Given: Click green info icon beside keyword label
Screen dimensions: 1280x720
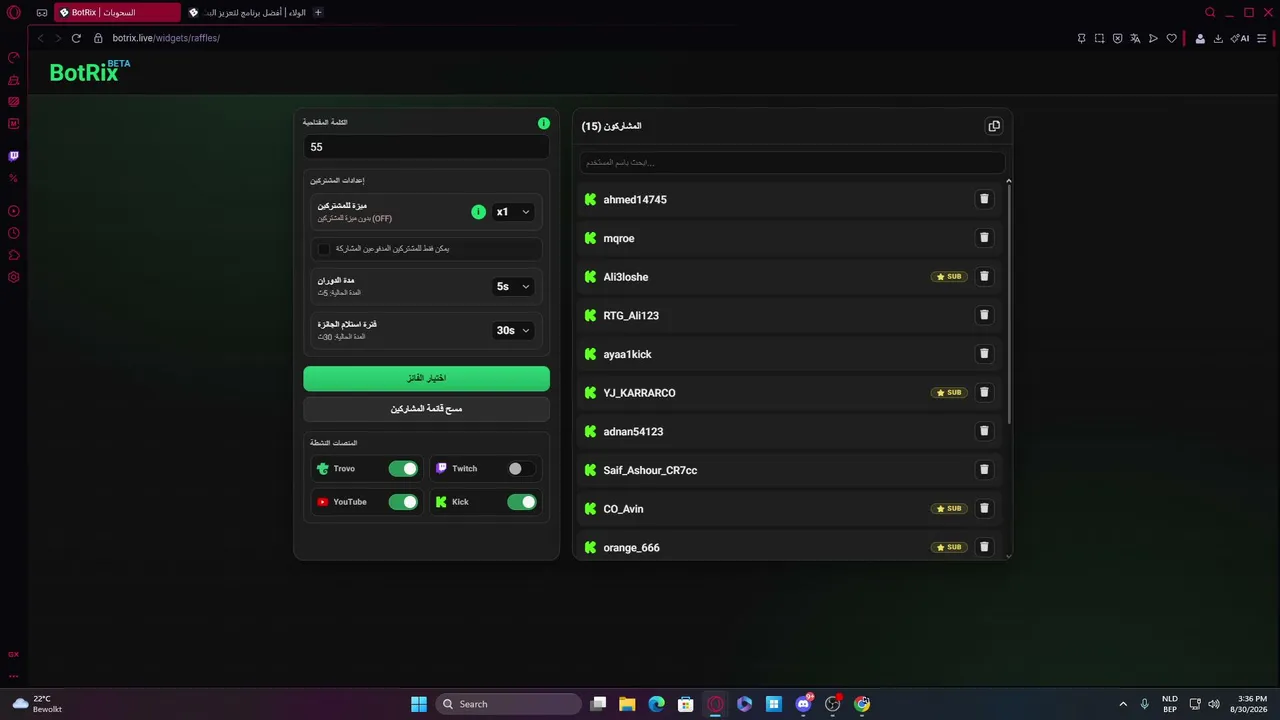Looking at the screenshot, I should click(x=544, y=123).
